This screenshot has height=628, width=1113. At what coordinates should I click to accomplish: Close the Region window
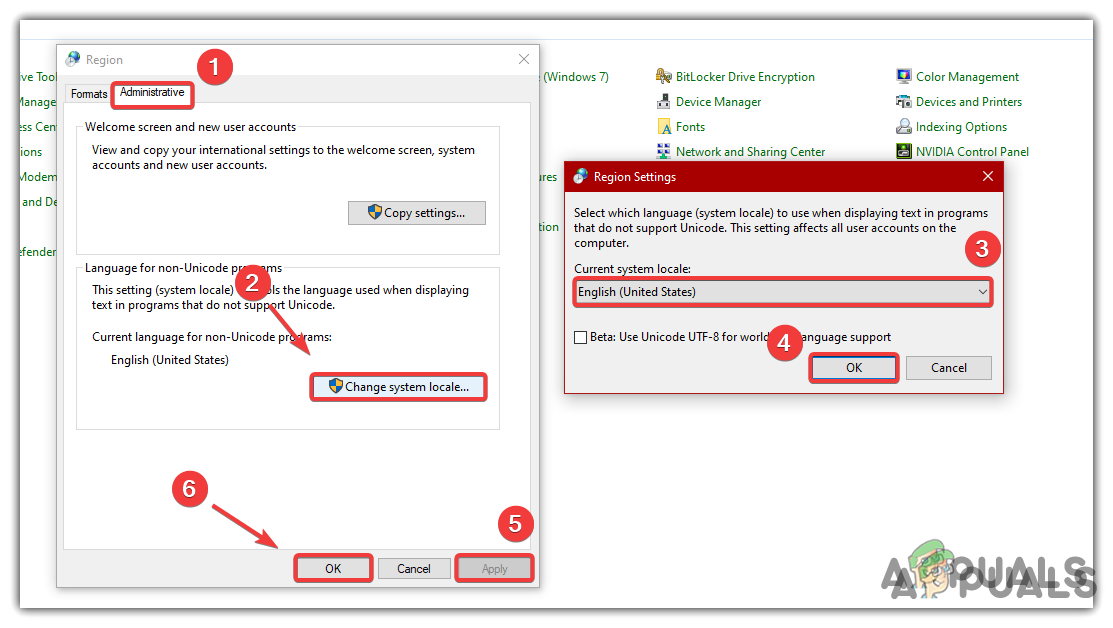tap(524, 60)
